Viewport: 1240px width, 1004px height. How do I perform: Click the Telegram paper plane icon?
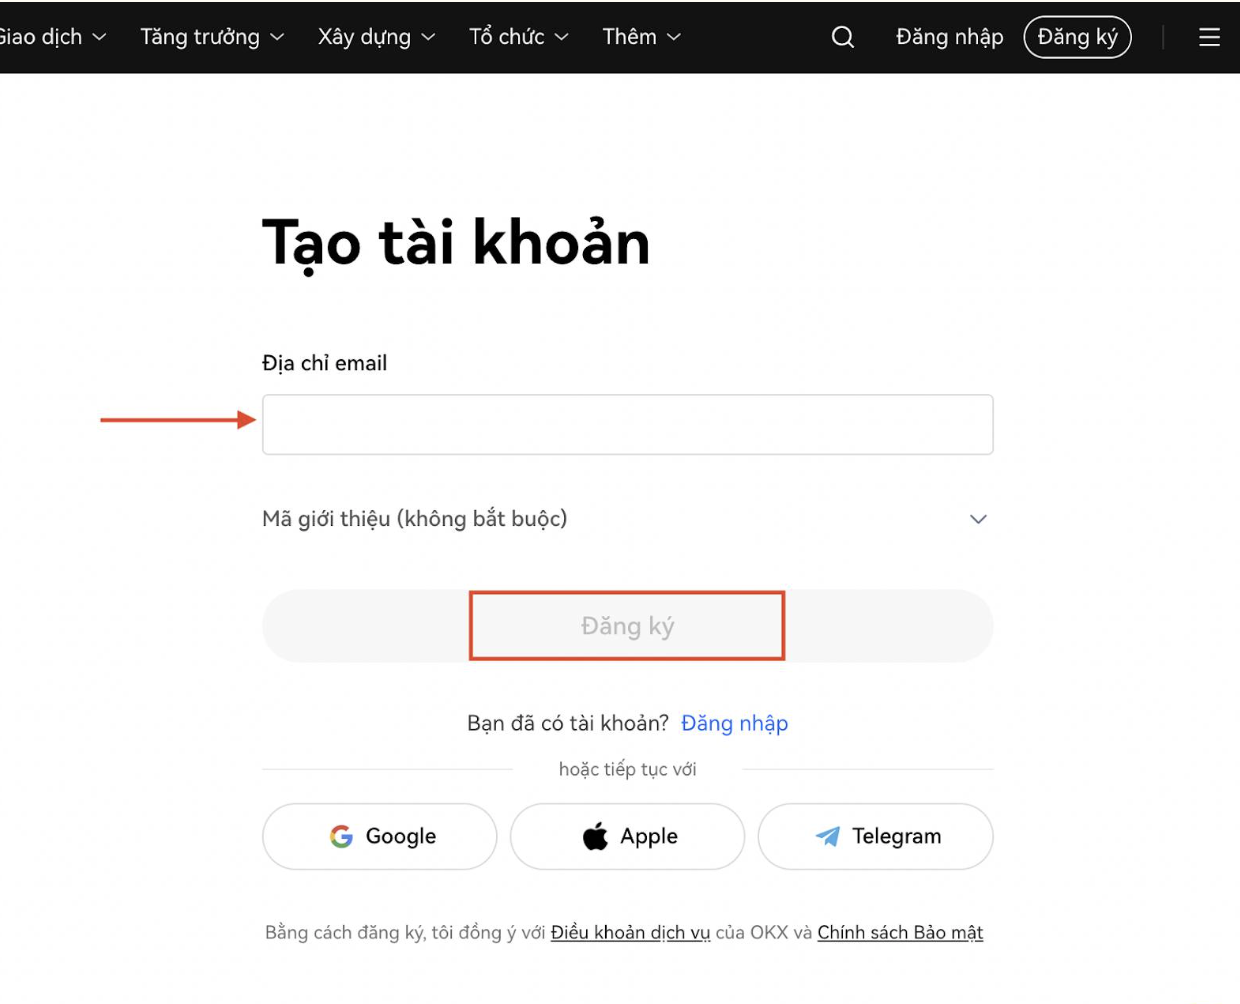[x=828, y=836]
